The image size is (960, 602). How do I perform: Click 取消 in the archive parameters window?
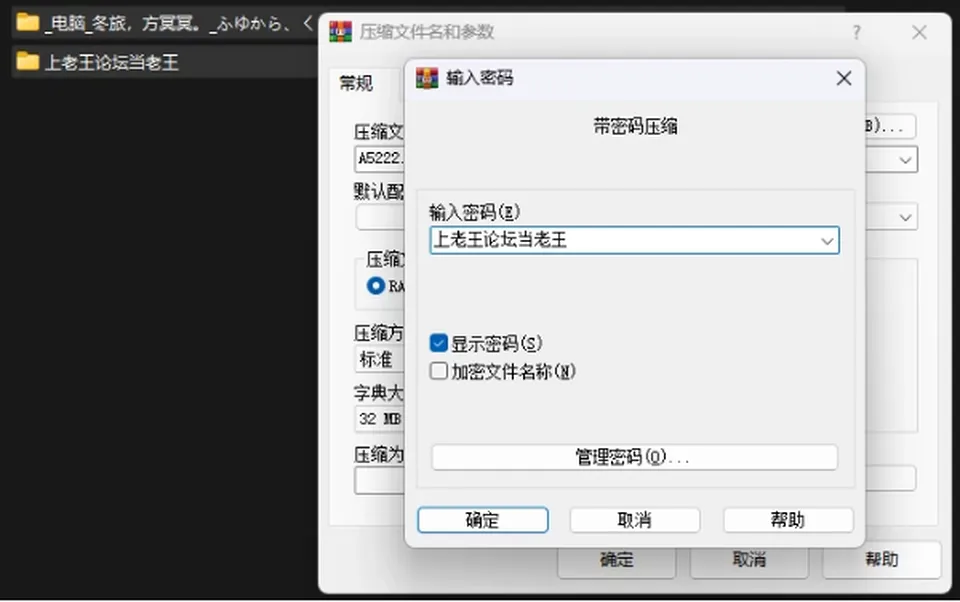749,559
